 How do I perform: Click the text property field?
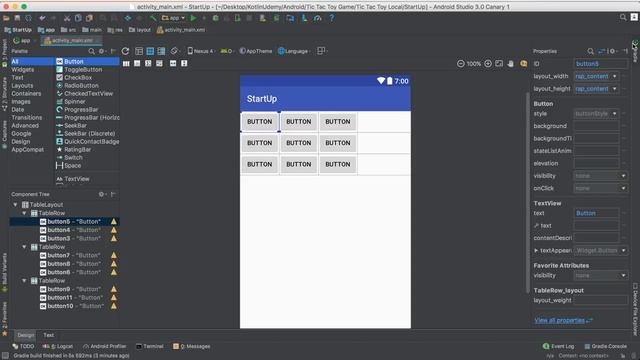tap(596, 213)
